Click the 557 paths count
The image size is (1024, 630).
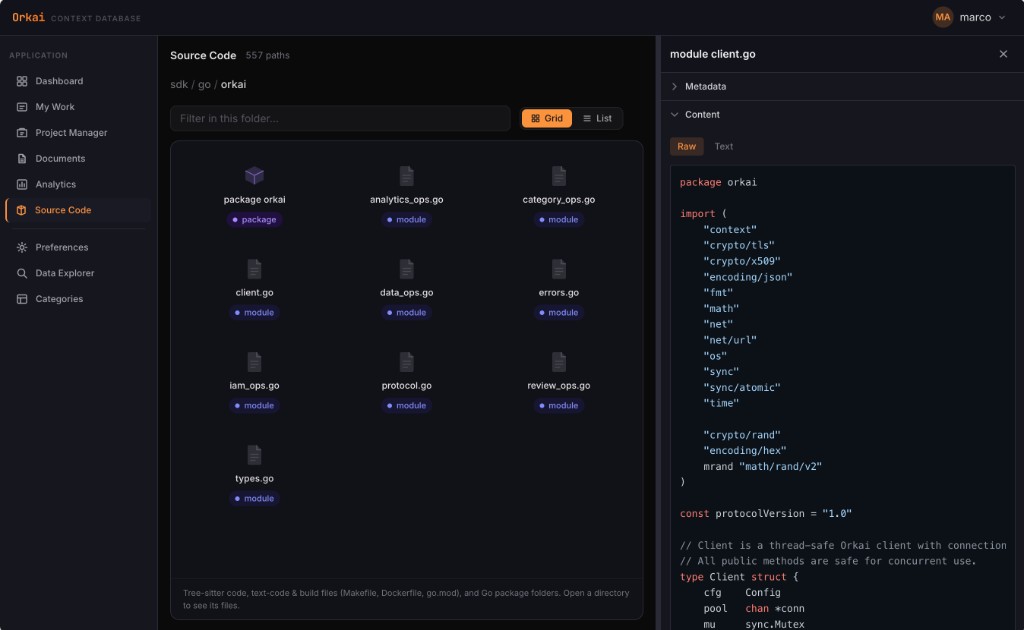click(x=268, y=55)
